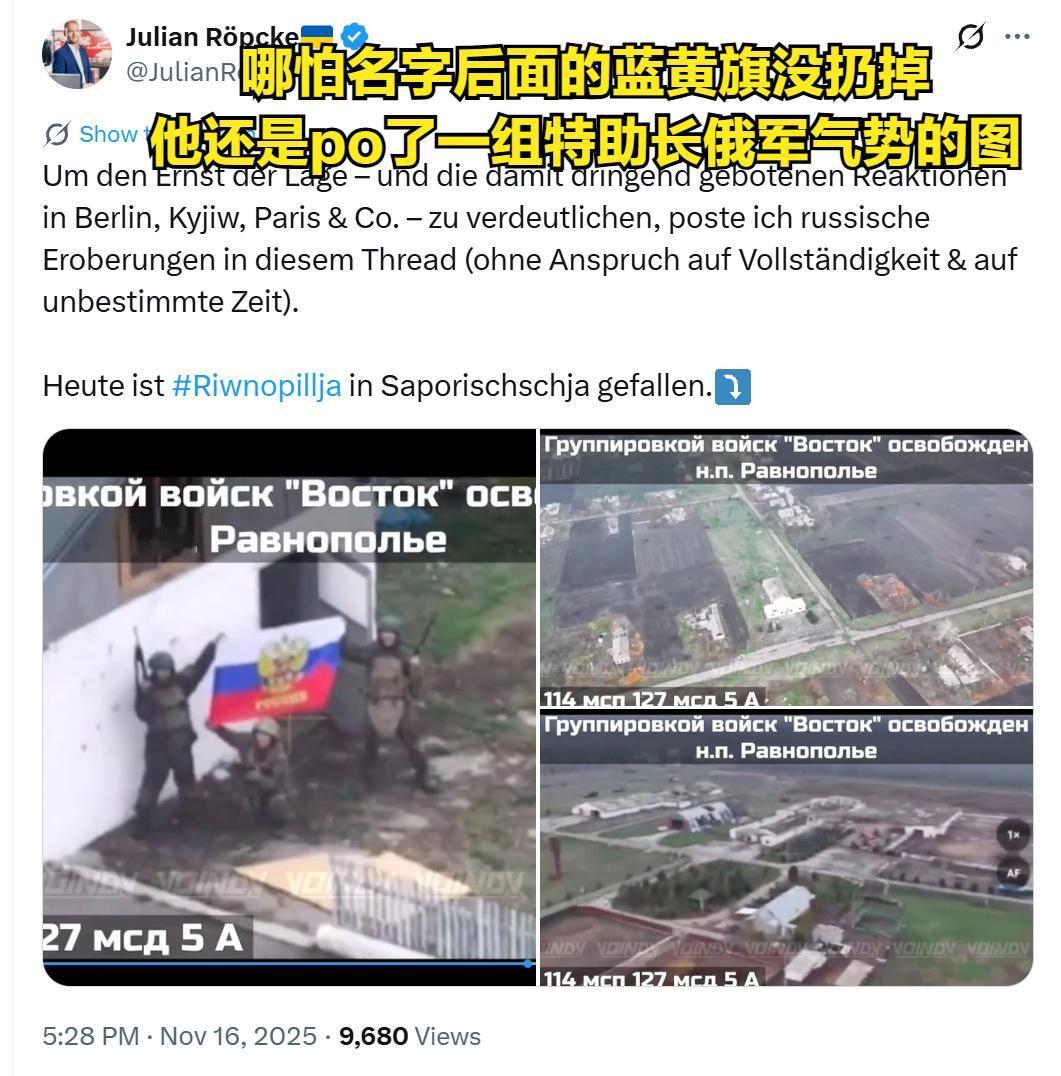This screenshot has height=1076, width=1061.
Task: Click the 9,680 Views count
Action: 410,1036
